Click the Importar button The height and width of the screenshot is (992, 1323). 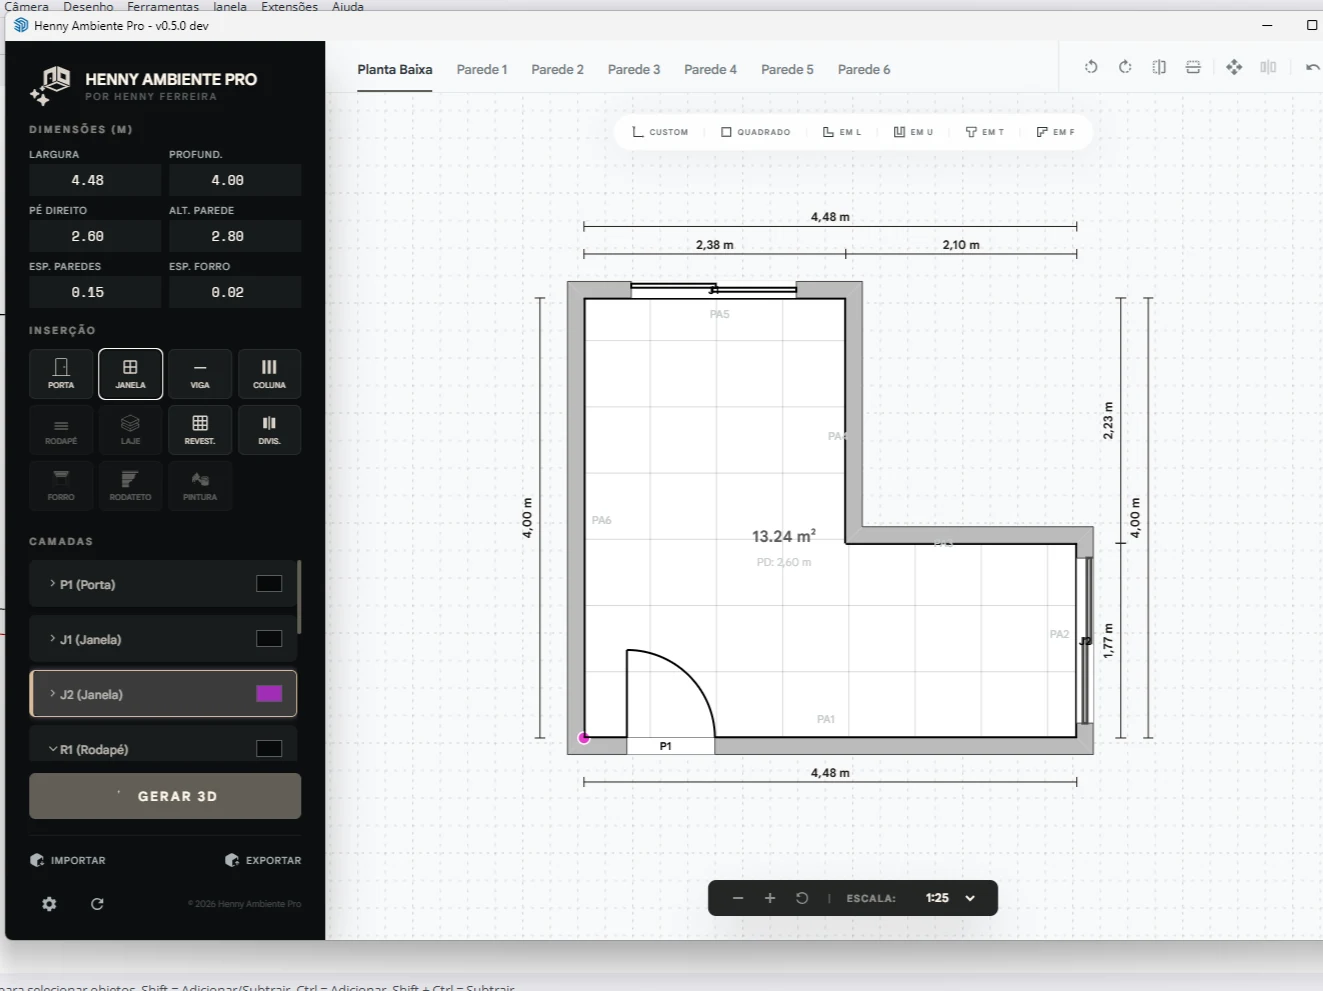[67, 860]
